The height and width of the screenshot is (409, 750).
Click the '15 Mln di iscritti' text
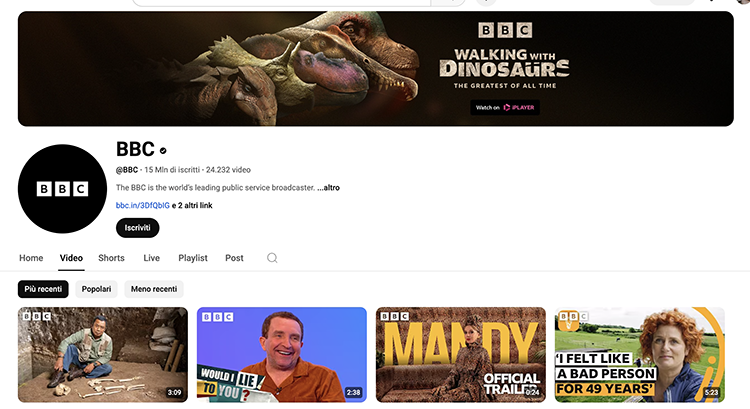(172, 170)
